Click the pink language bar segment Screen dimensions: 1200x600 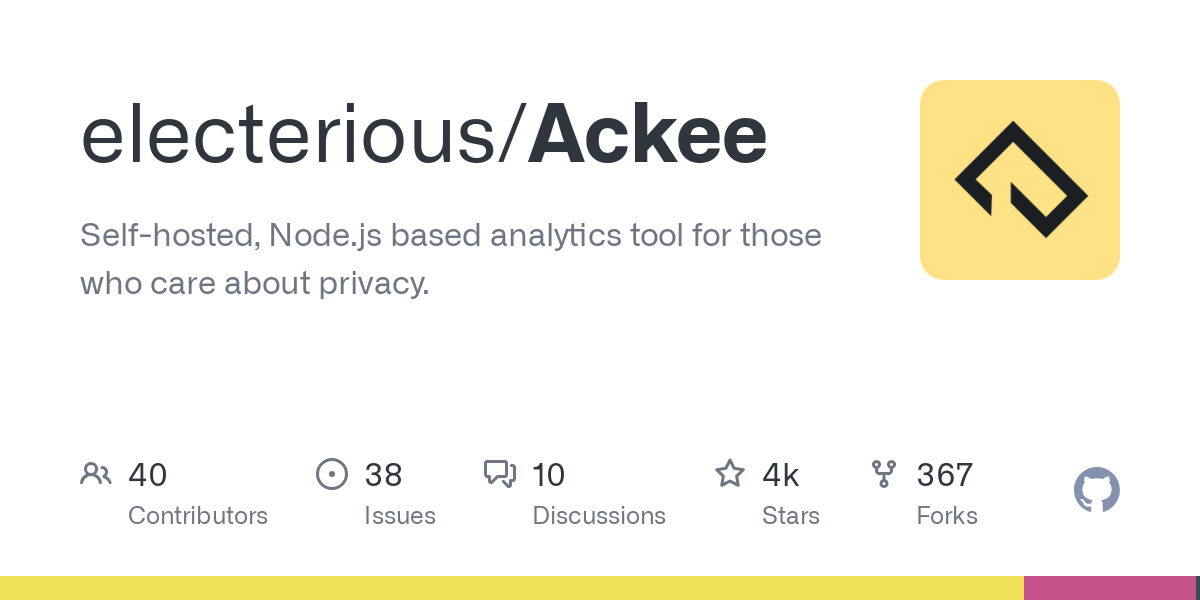(x=1109, y=588)
